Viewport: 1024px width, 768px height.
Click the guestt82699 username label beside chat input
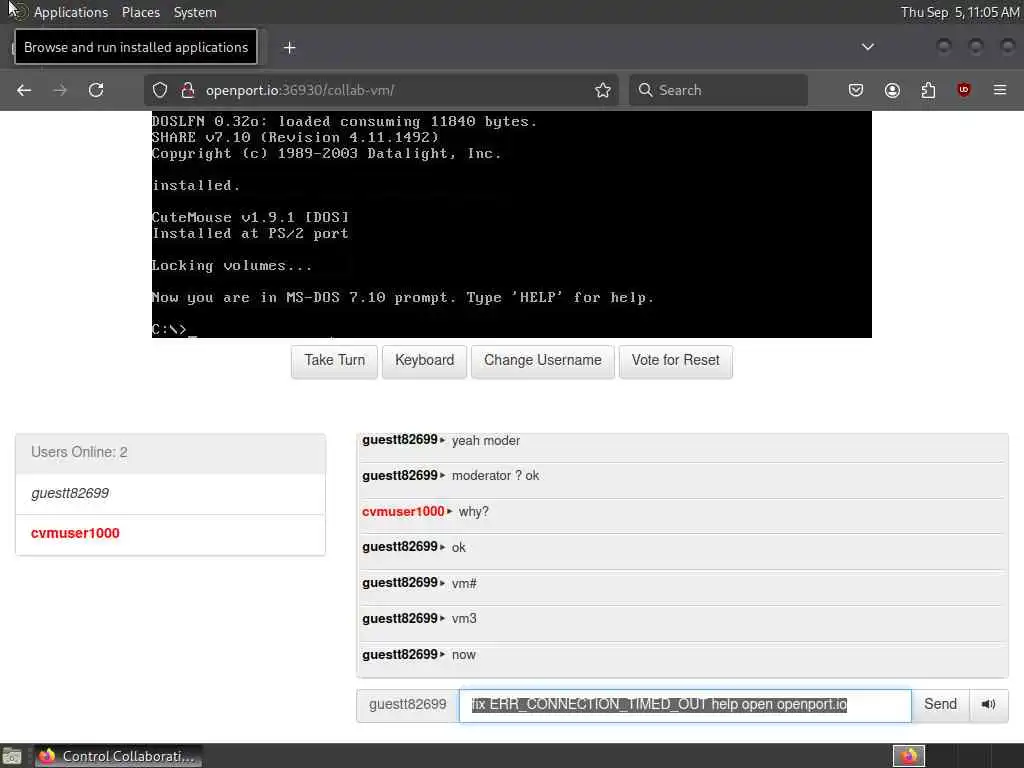408,705
